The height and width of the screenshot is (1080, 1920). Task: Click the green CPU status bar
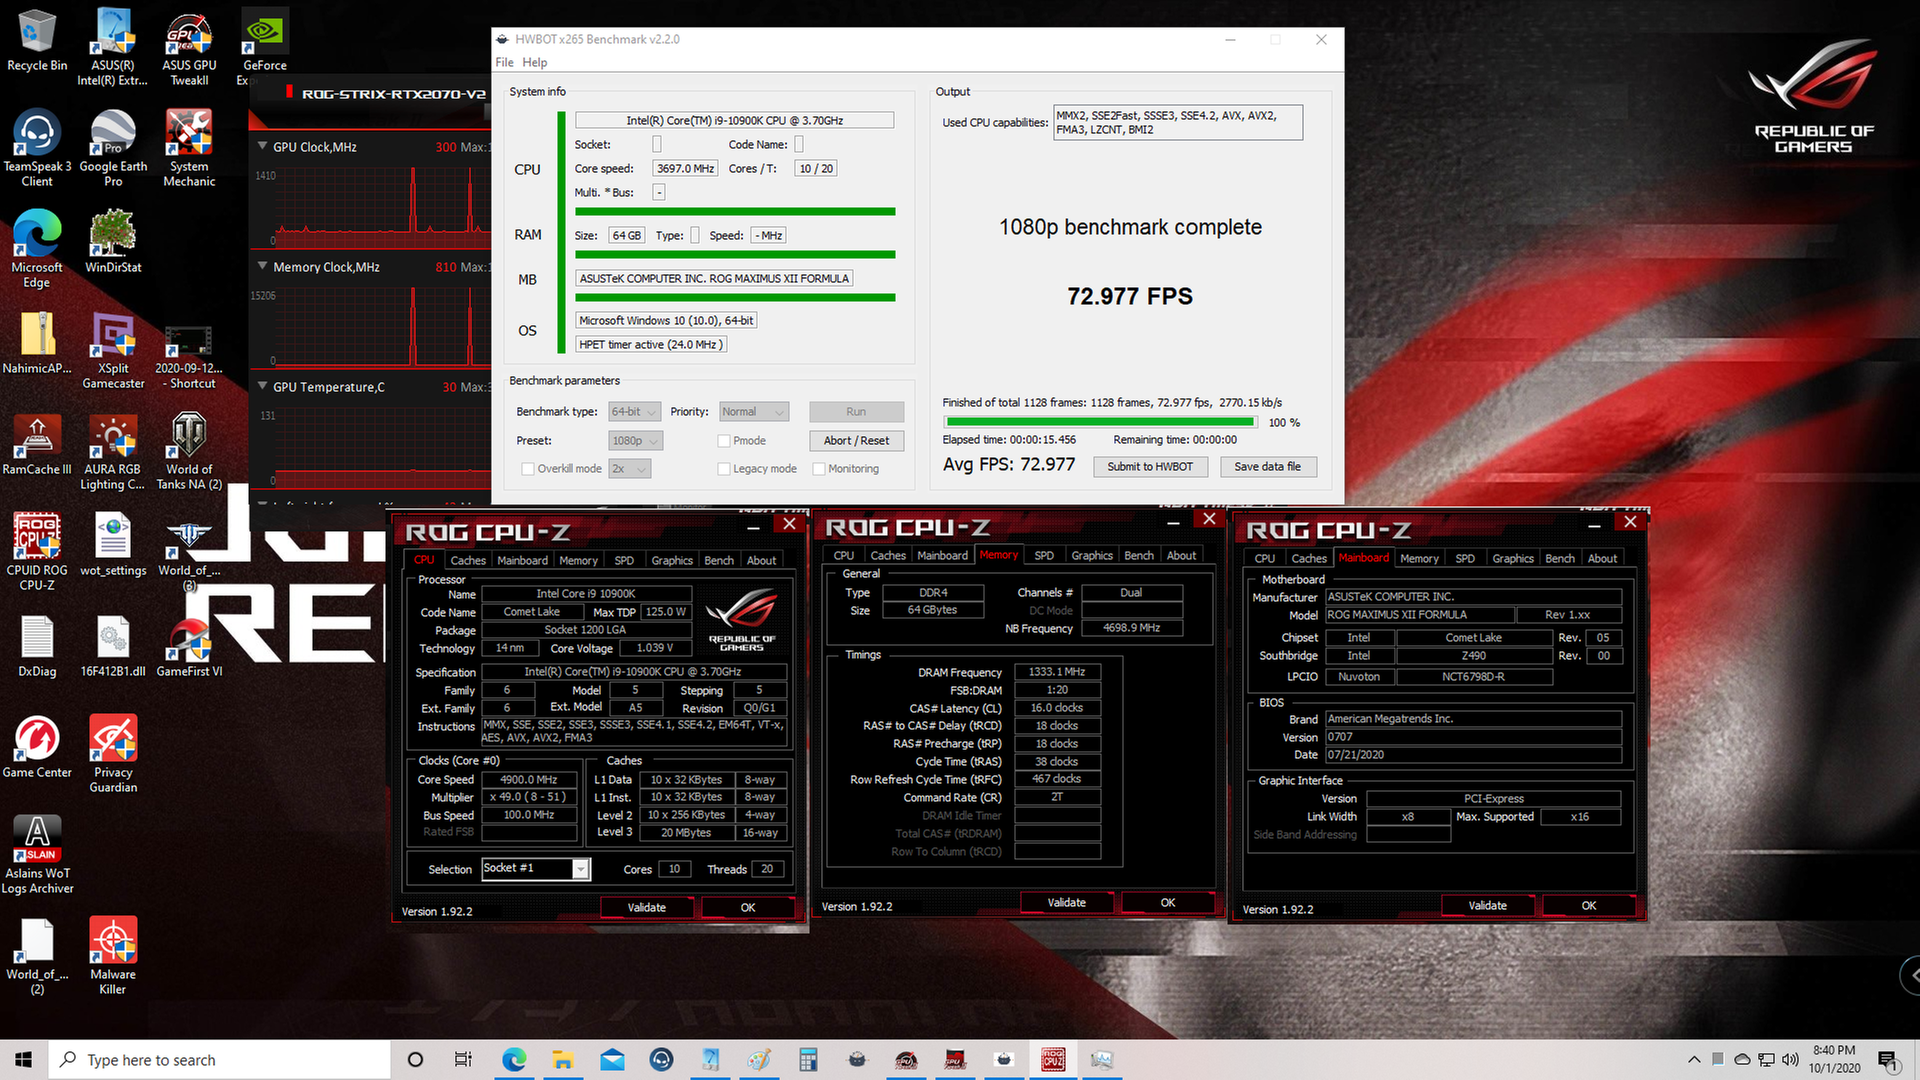pos(735,212)
